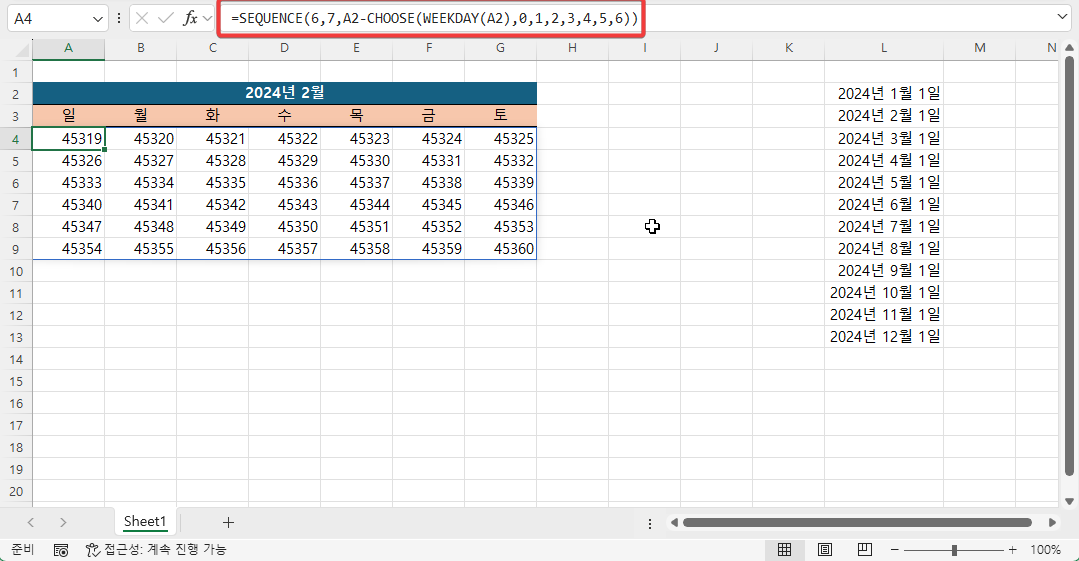Click the Cancel X icon in formula bar

[142, 19]
